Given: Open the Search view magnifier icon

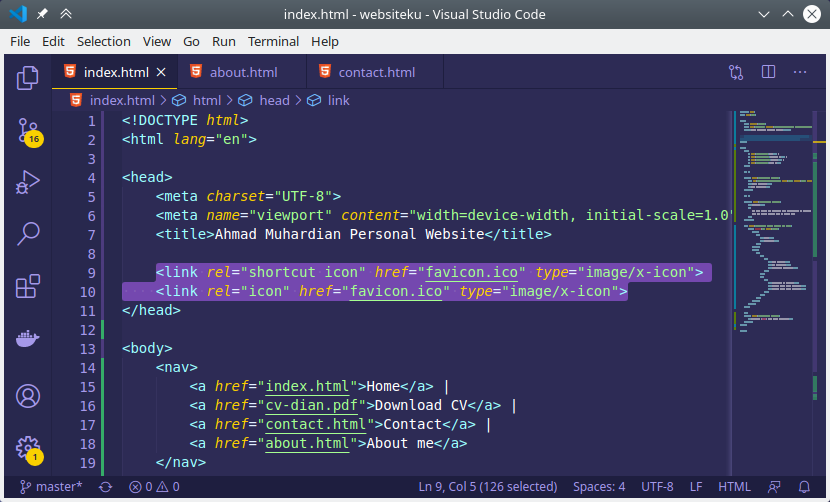Looking at the screenshot, I should coord(28,234).
